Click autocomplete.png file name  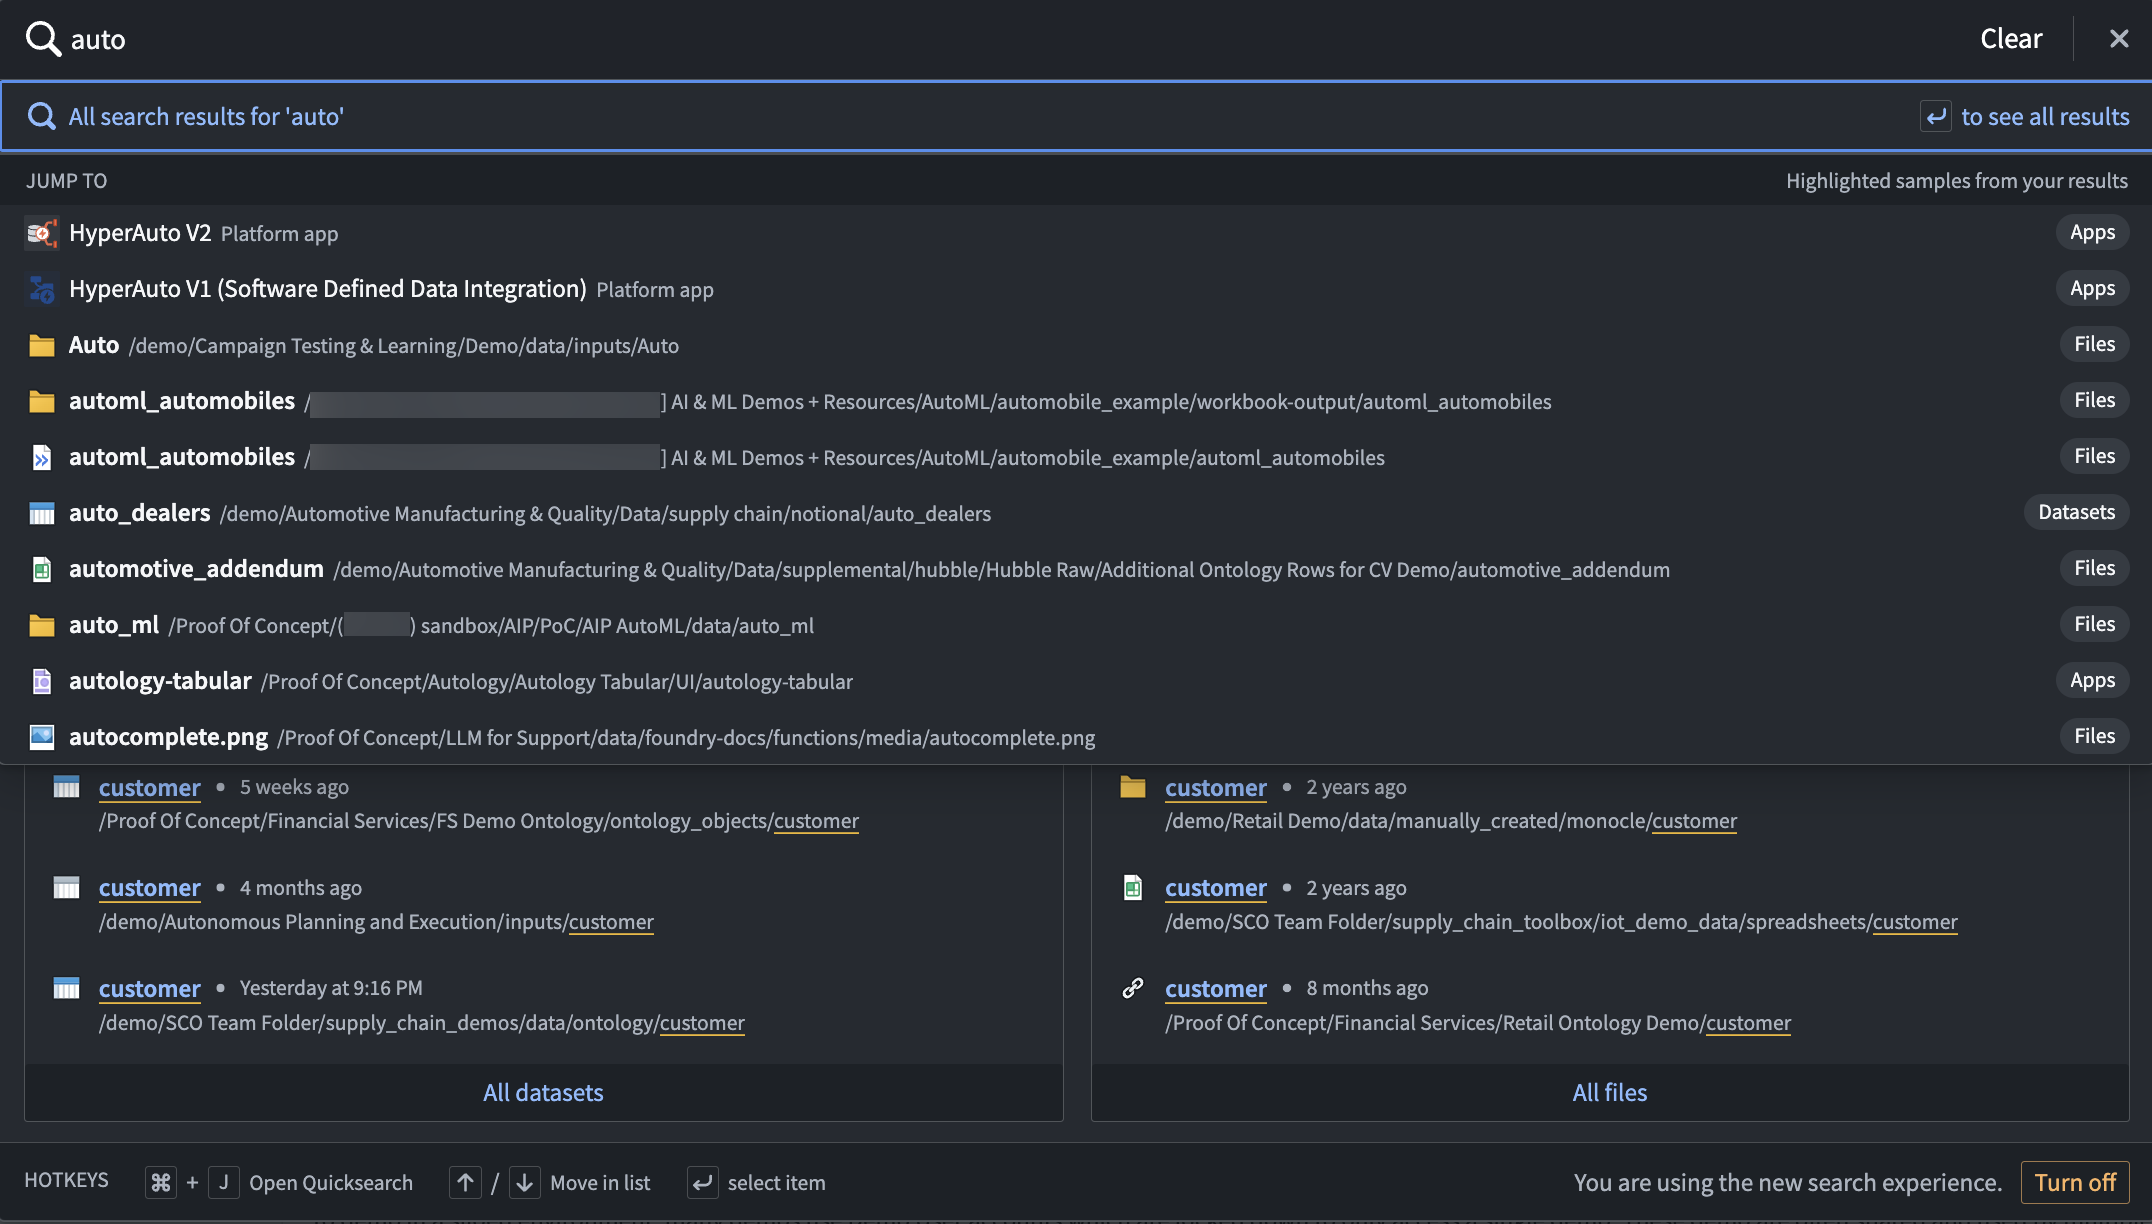[168, 737]
